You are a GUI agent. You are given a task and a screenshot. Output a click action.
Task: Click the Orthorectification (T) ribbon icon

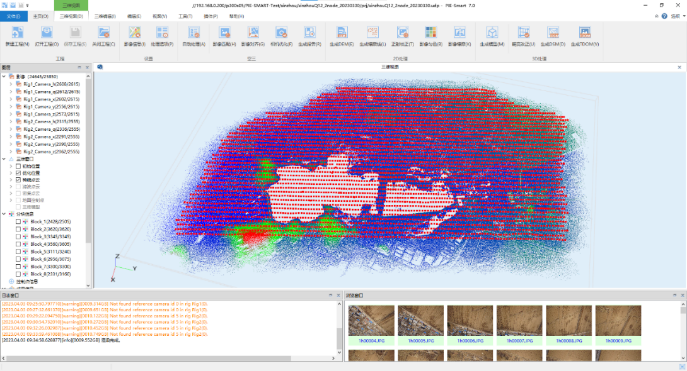402,32
